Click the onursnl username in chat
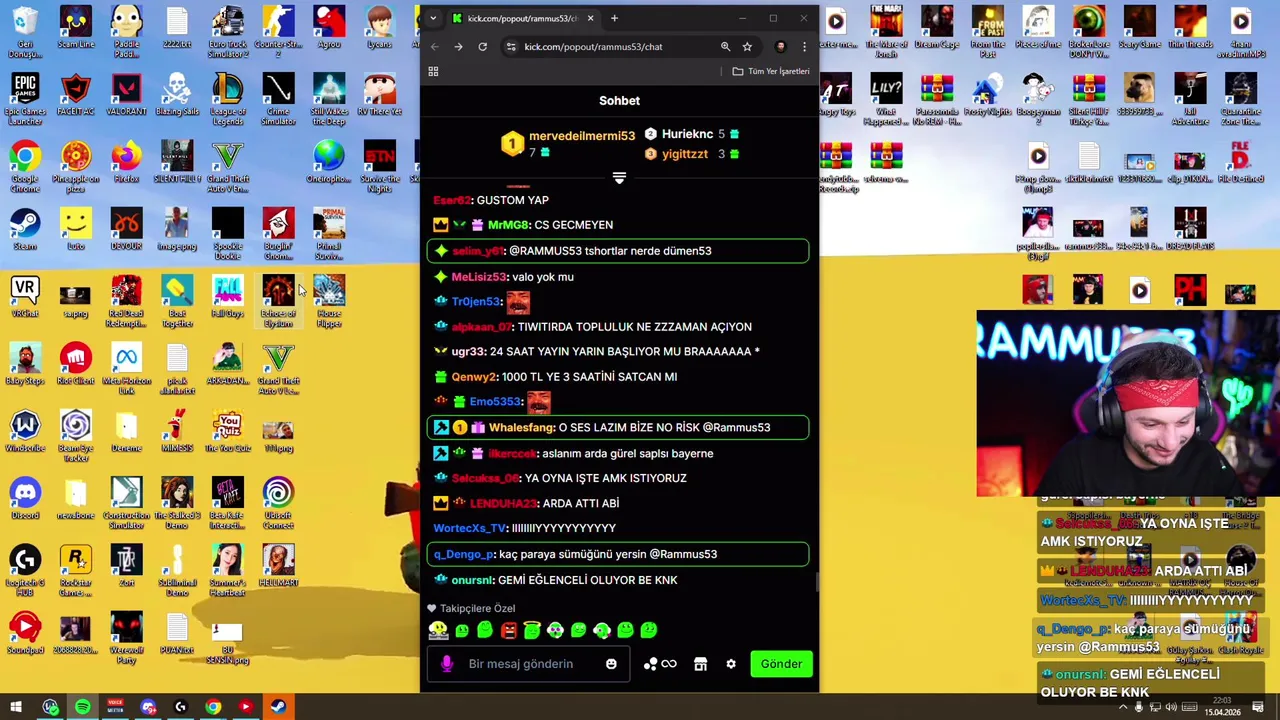Image resolution: width=1280 pixels, height=720 pixels. pyautogui.click(x=473, y=580)
